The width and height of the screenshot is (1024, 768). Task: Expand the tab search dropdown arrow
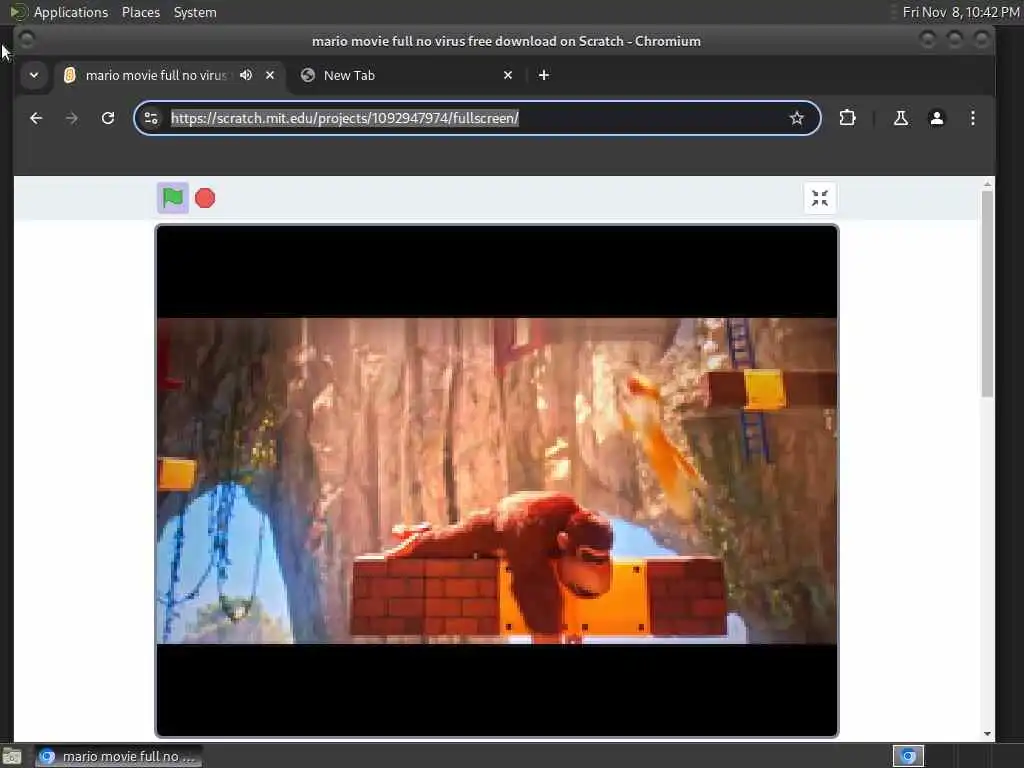point(34,75)
